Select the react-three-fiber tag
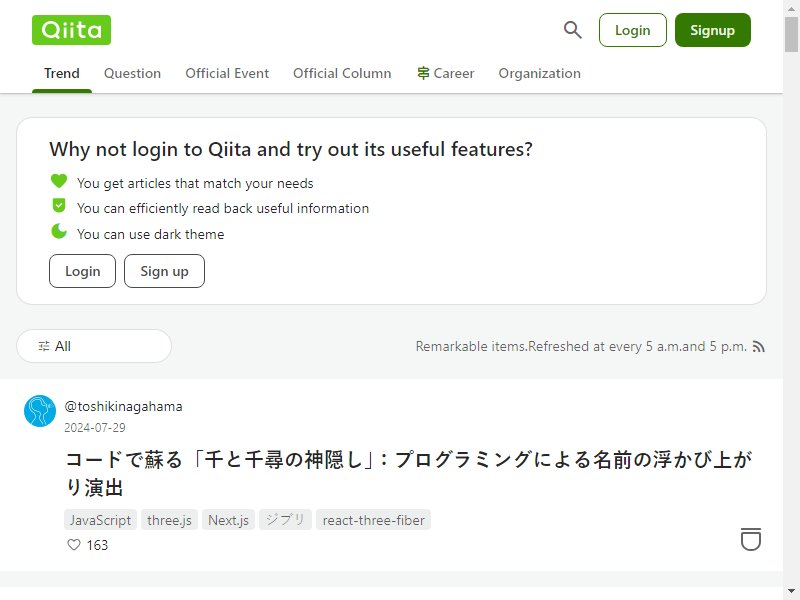Viewport: 800px width, 600px height. (x=373, y=520)
